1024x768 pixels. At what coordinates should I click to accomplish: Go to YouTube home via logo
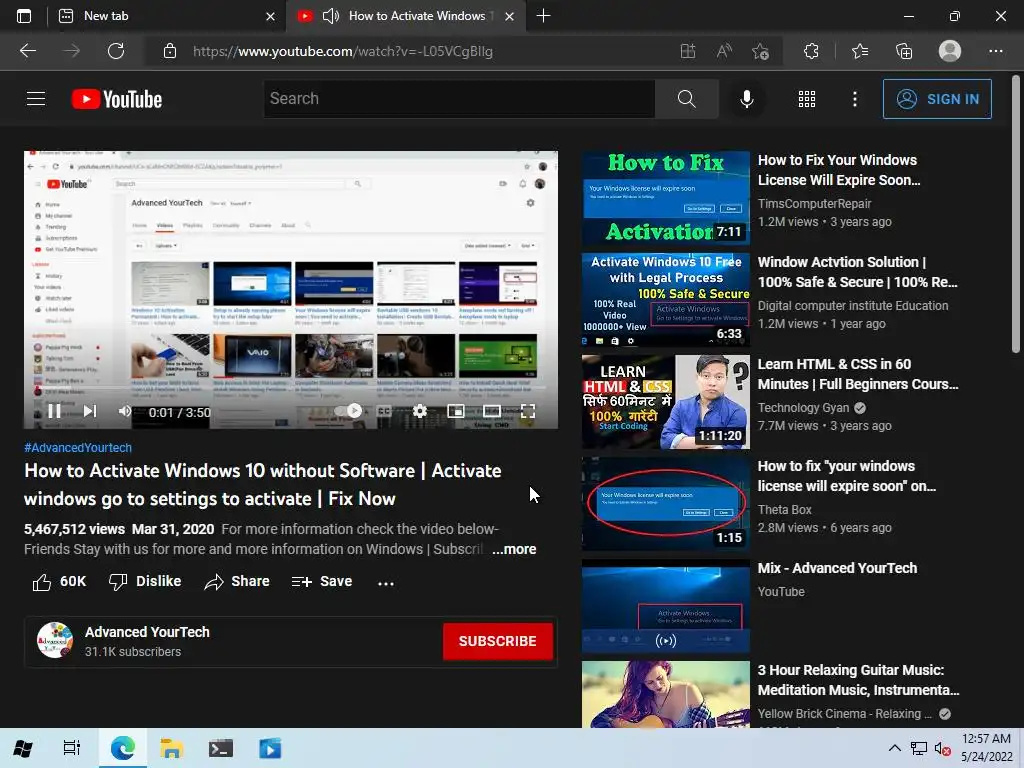[x=117, y=99]
